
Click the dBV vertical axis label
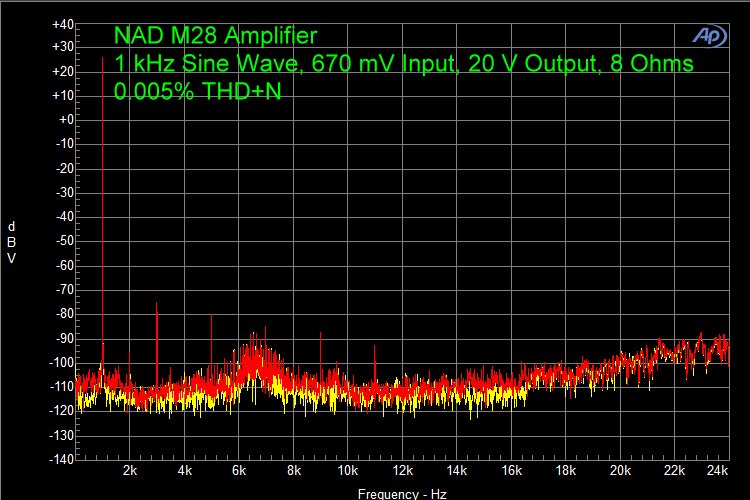pos(11,241)
